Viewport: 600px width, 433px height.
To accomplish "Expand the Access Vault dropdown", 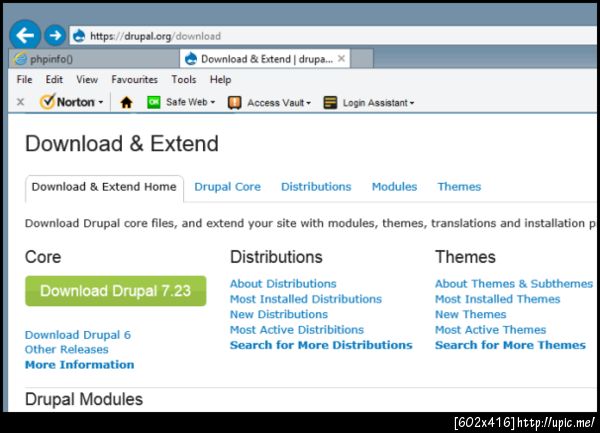I will (308, 103).
